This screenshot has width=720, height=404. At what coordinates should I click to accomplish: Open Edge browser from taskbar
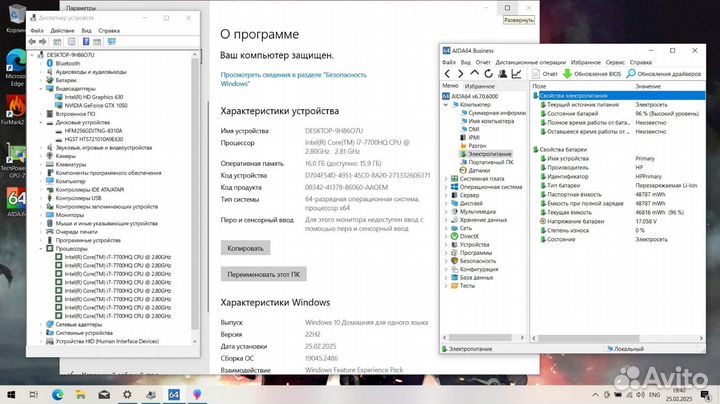[x=57, y=394]
